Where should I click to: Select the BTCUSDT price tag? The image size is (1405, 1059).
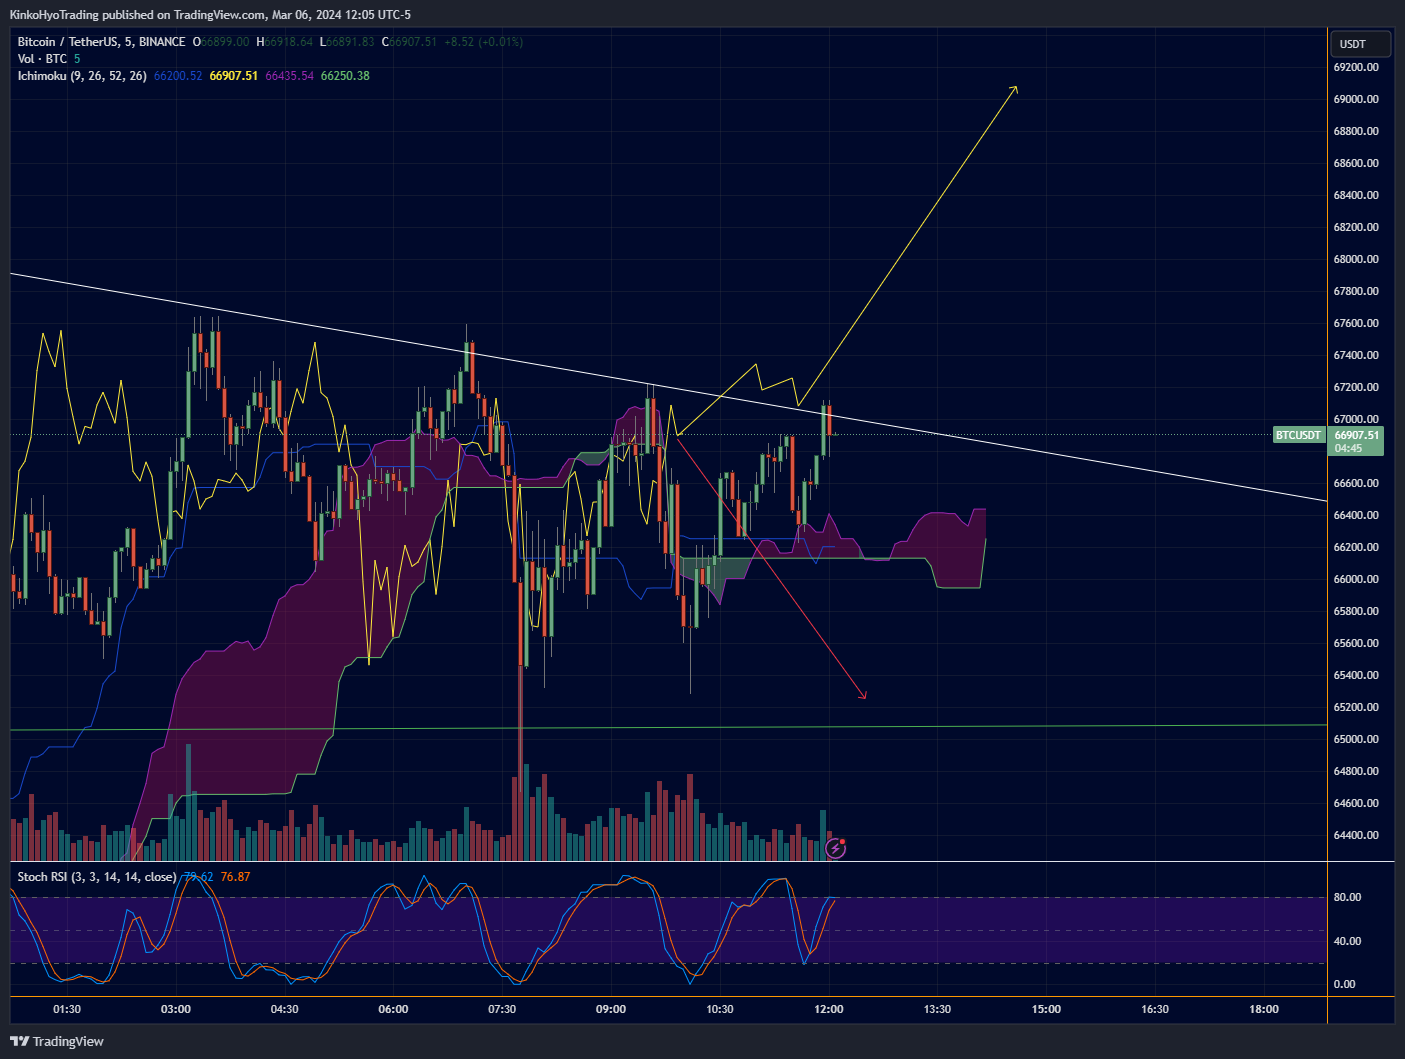click(x=1299, y=435)
